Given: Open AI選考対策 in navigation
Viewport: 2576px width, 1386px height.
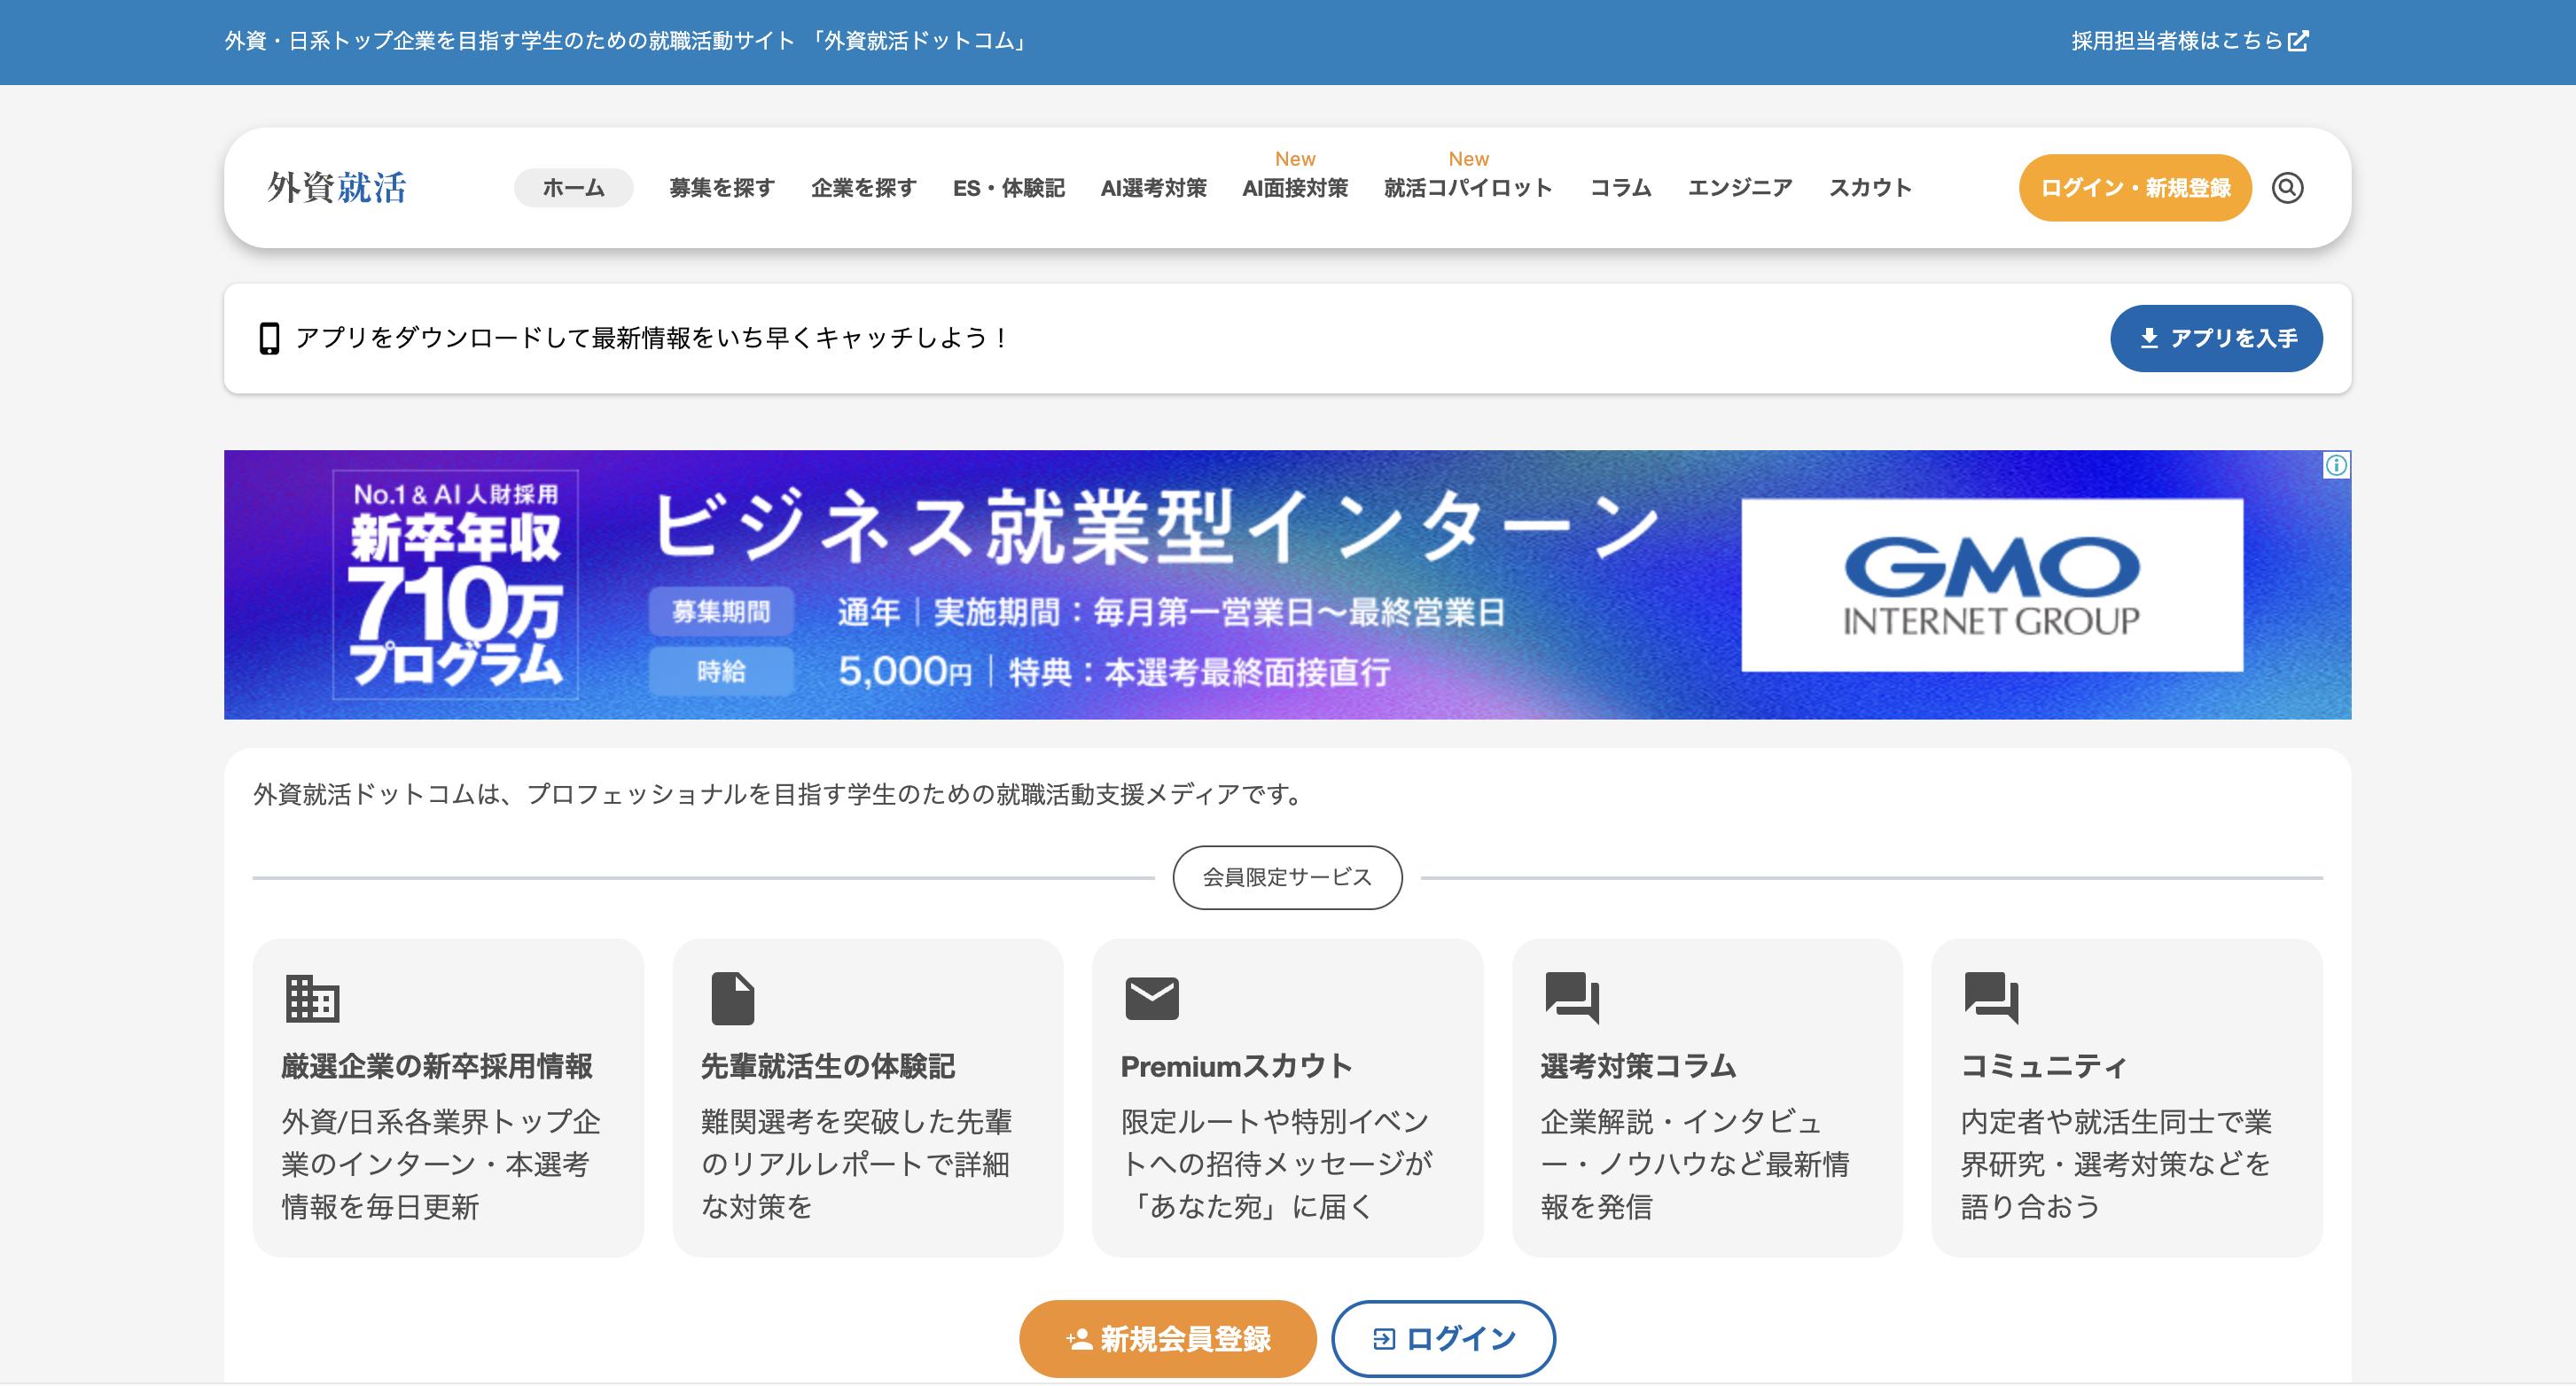Looking at the screenshot, I should 1153,188.
